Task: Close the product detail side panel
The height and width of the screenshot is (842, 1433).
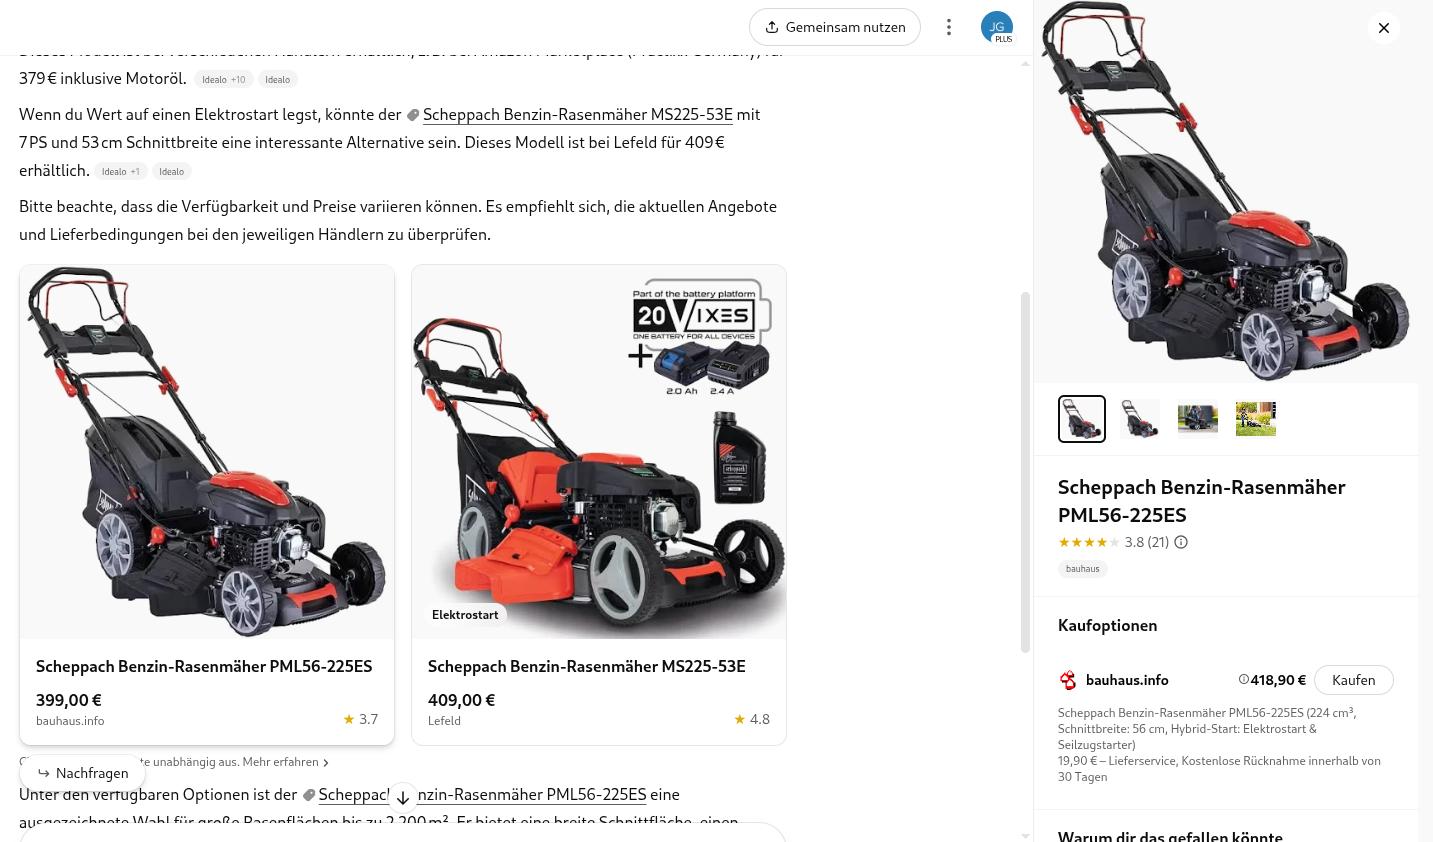Action: pos(1384,28)
